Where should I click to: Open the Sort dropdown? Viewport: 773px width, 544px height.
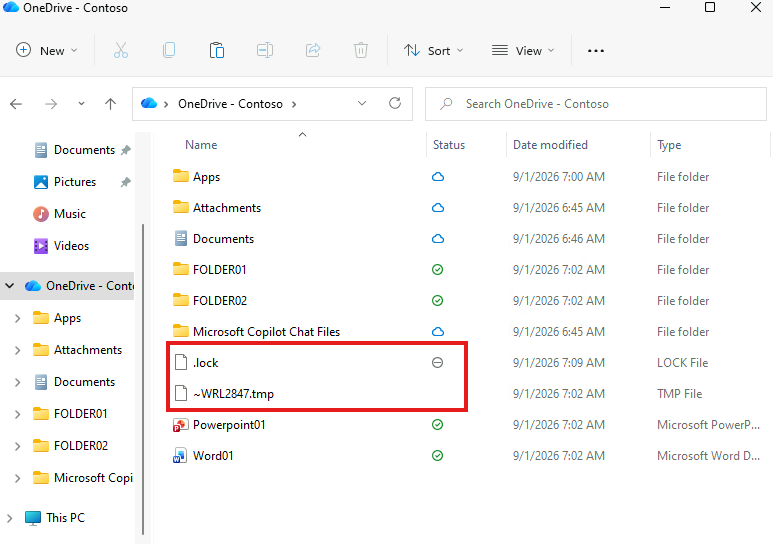(434, 50)
